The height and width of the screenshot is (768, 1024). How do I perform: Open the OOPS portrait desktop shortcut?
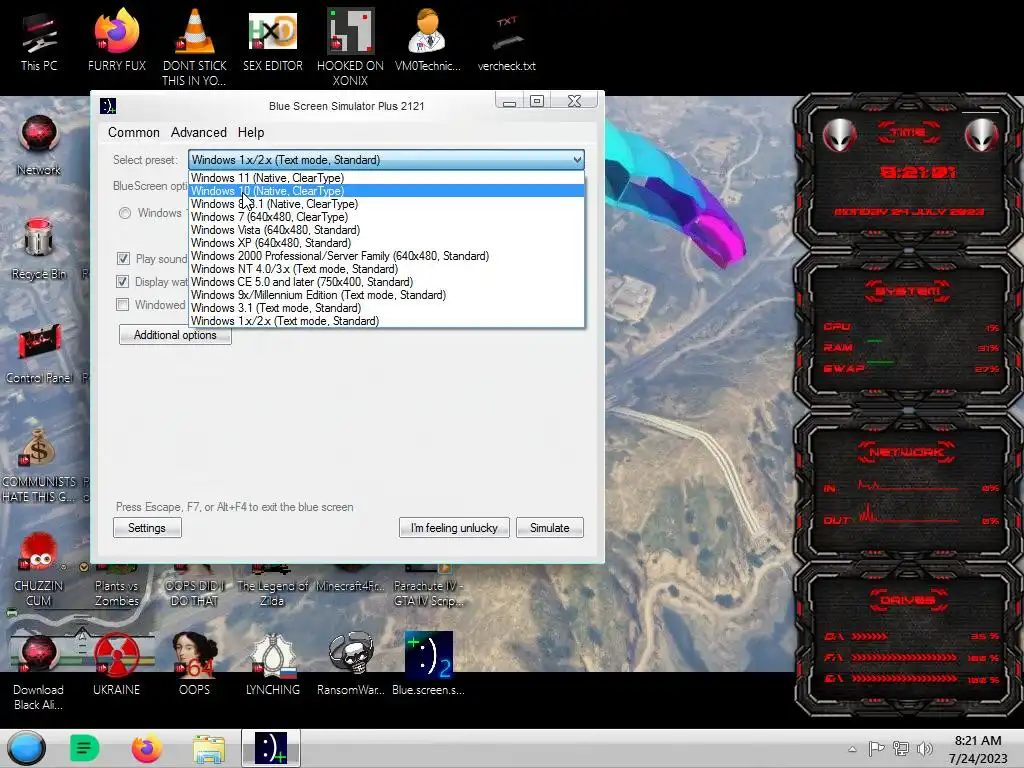[x=195, y=665]
